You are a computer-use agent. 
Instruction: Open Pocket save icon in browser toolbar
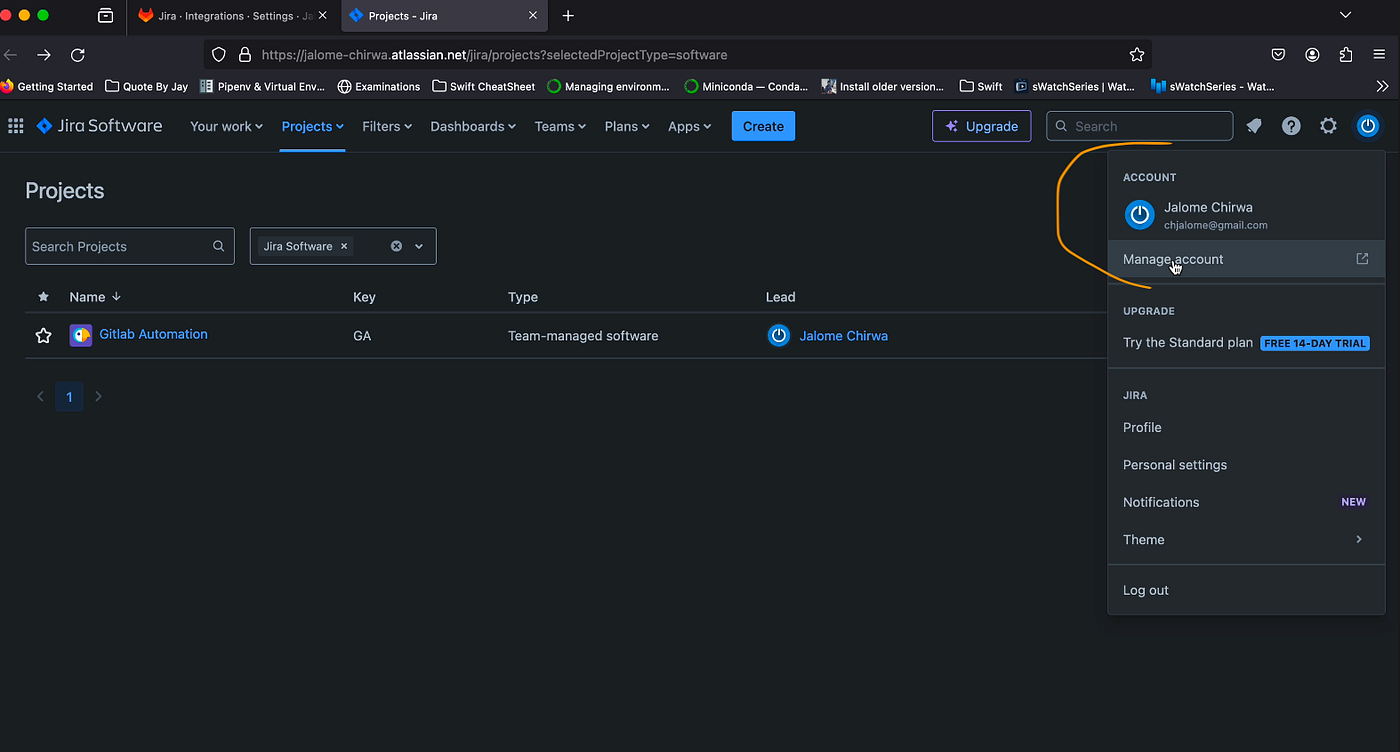[1278, 55]
